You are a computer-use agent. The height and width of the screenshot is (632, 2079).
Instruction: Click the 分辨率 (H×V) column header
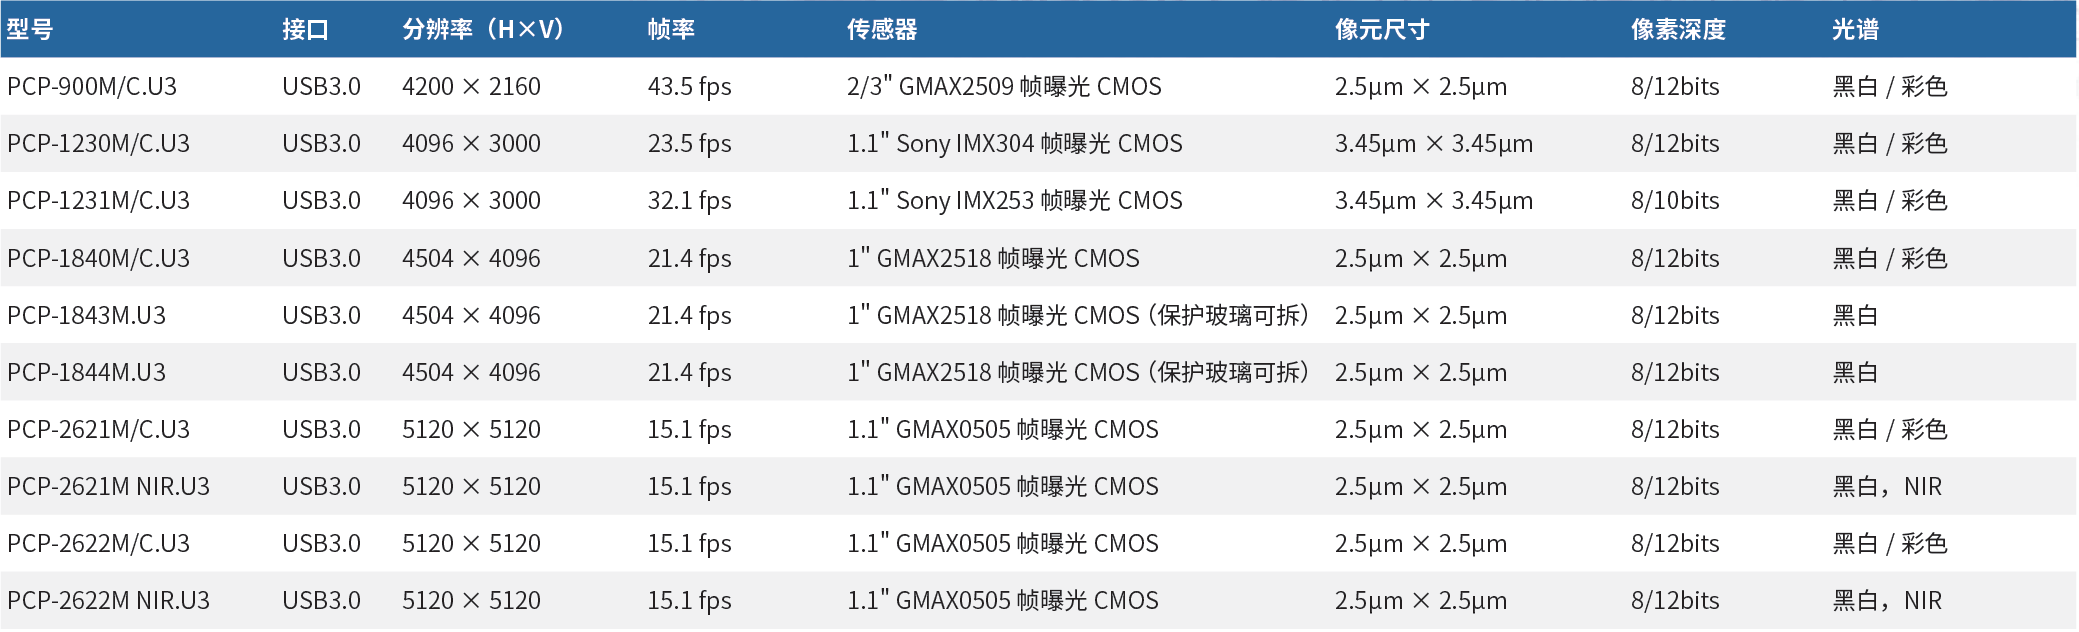coord(483,30)
